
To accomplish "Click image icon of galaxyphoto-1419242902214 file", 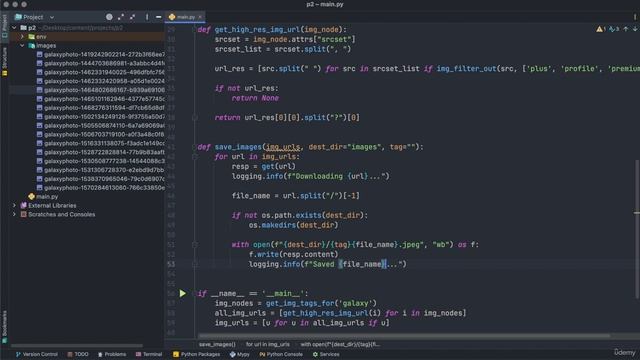I will point(40,54).
